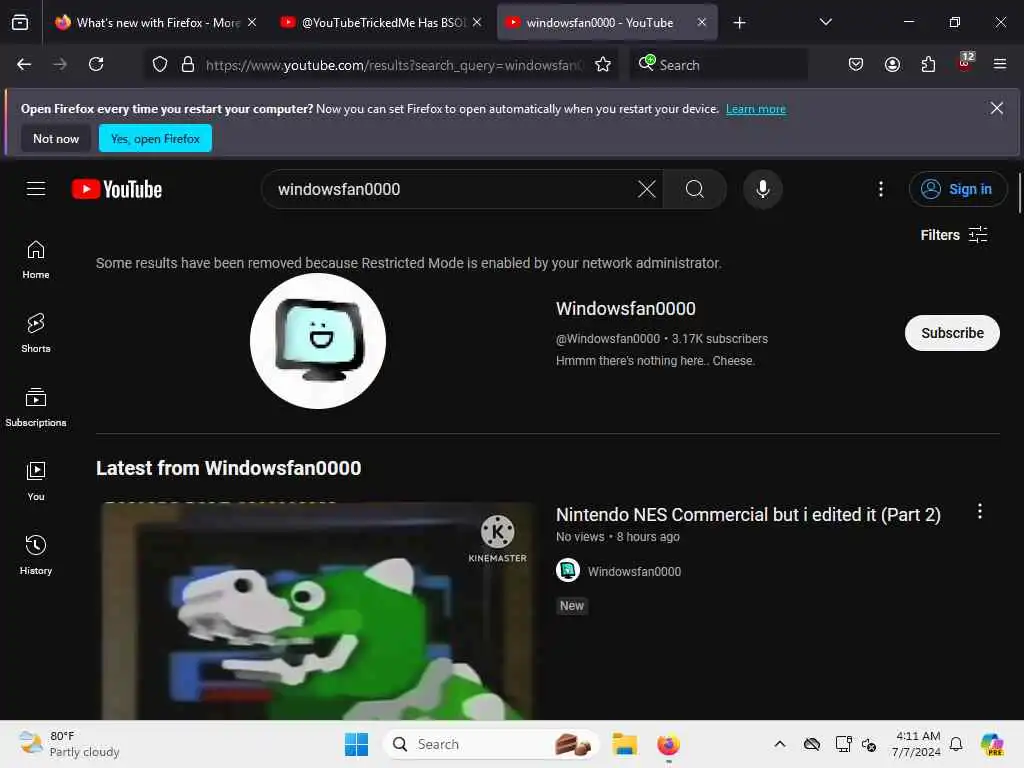Bookmark this page with the star
1024x768 pixels.
point(603,64)
